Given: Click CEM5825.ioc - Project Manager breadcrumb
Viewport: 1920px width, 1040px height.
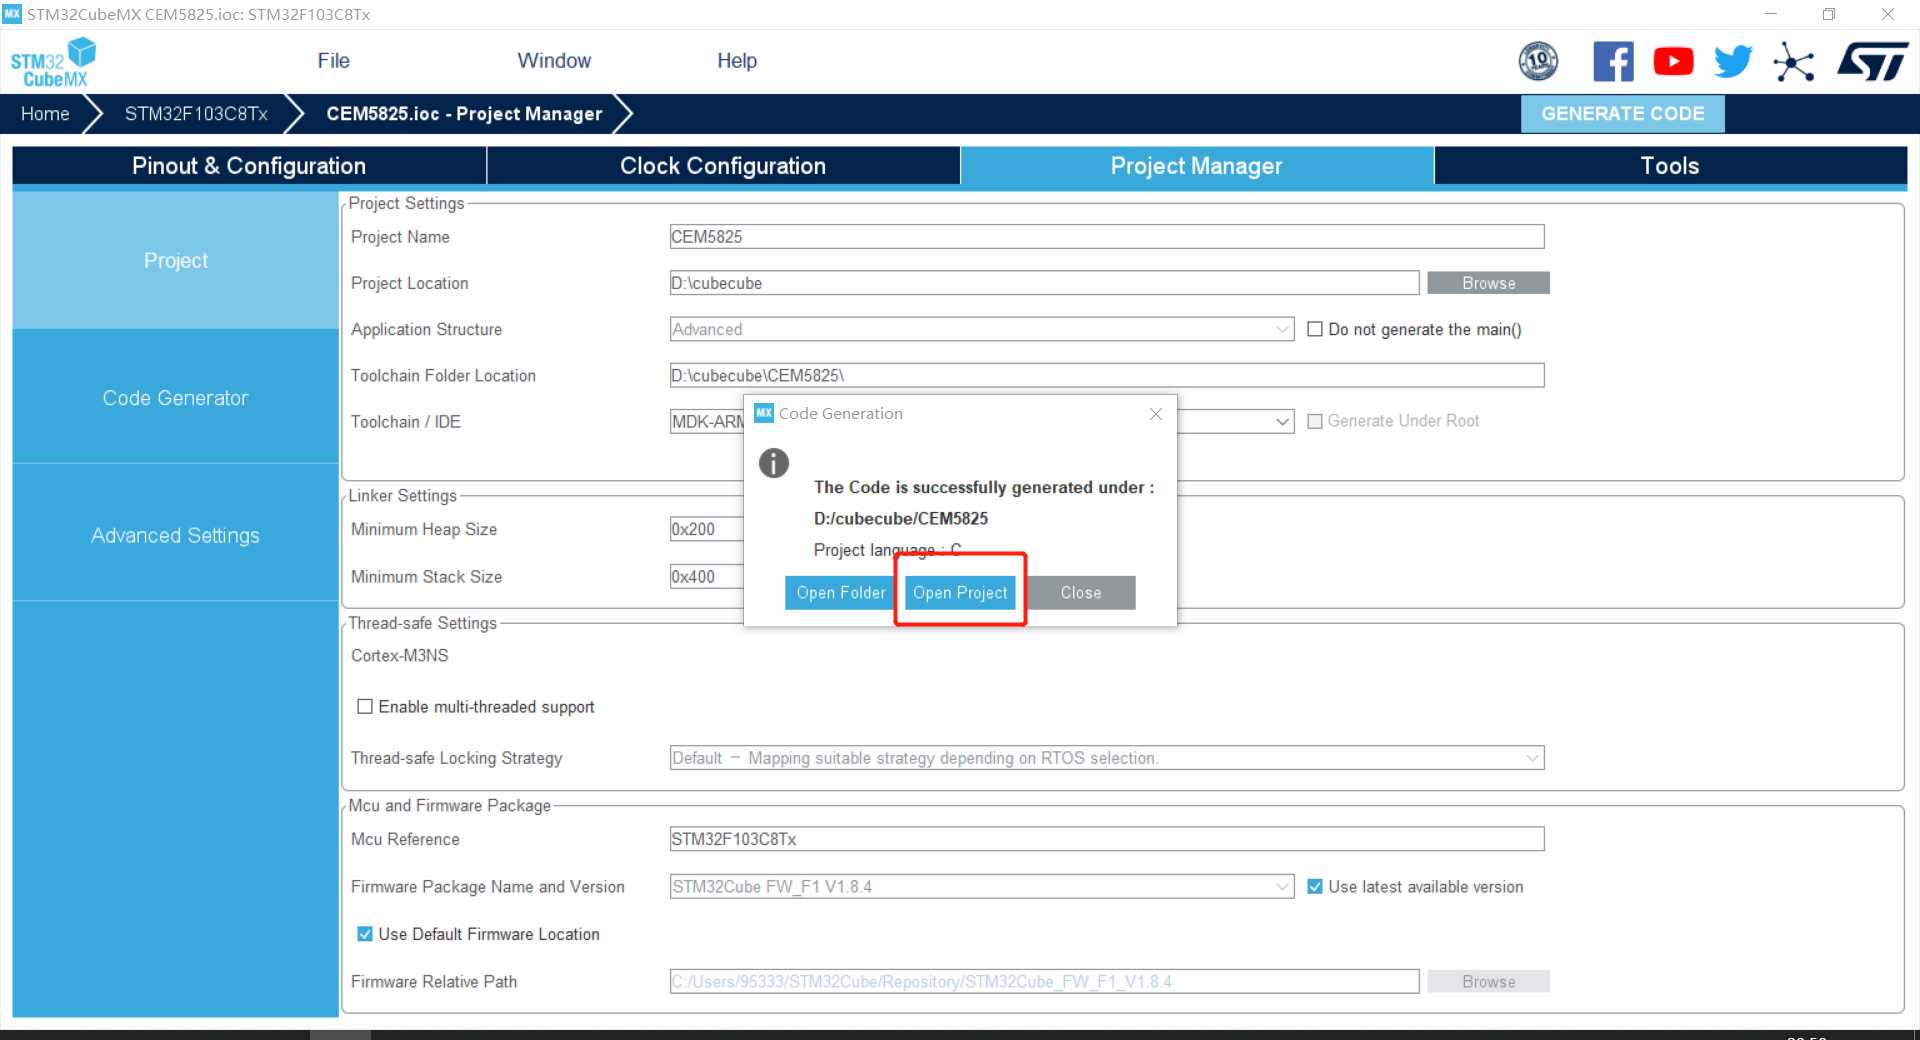Looking at the screenshot, I should (x=464, y=114).
